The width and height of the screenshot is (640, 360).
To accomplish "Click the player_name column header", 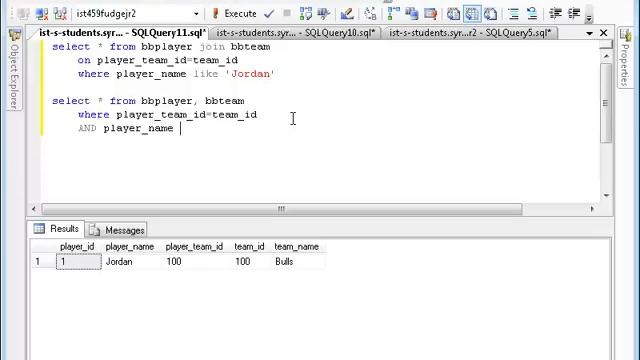I will 130,247.
